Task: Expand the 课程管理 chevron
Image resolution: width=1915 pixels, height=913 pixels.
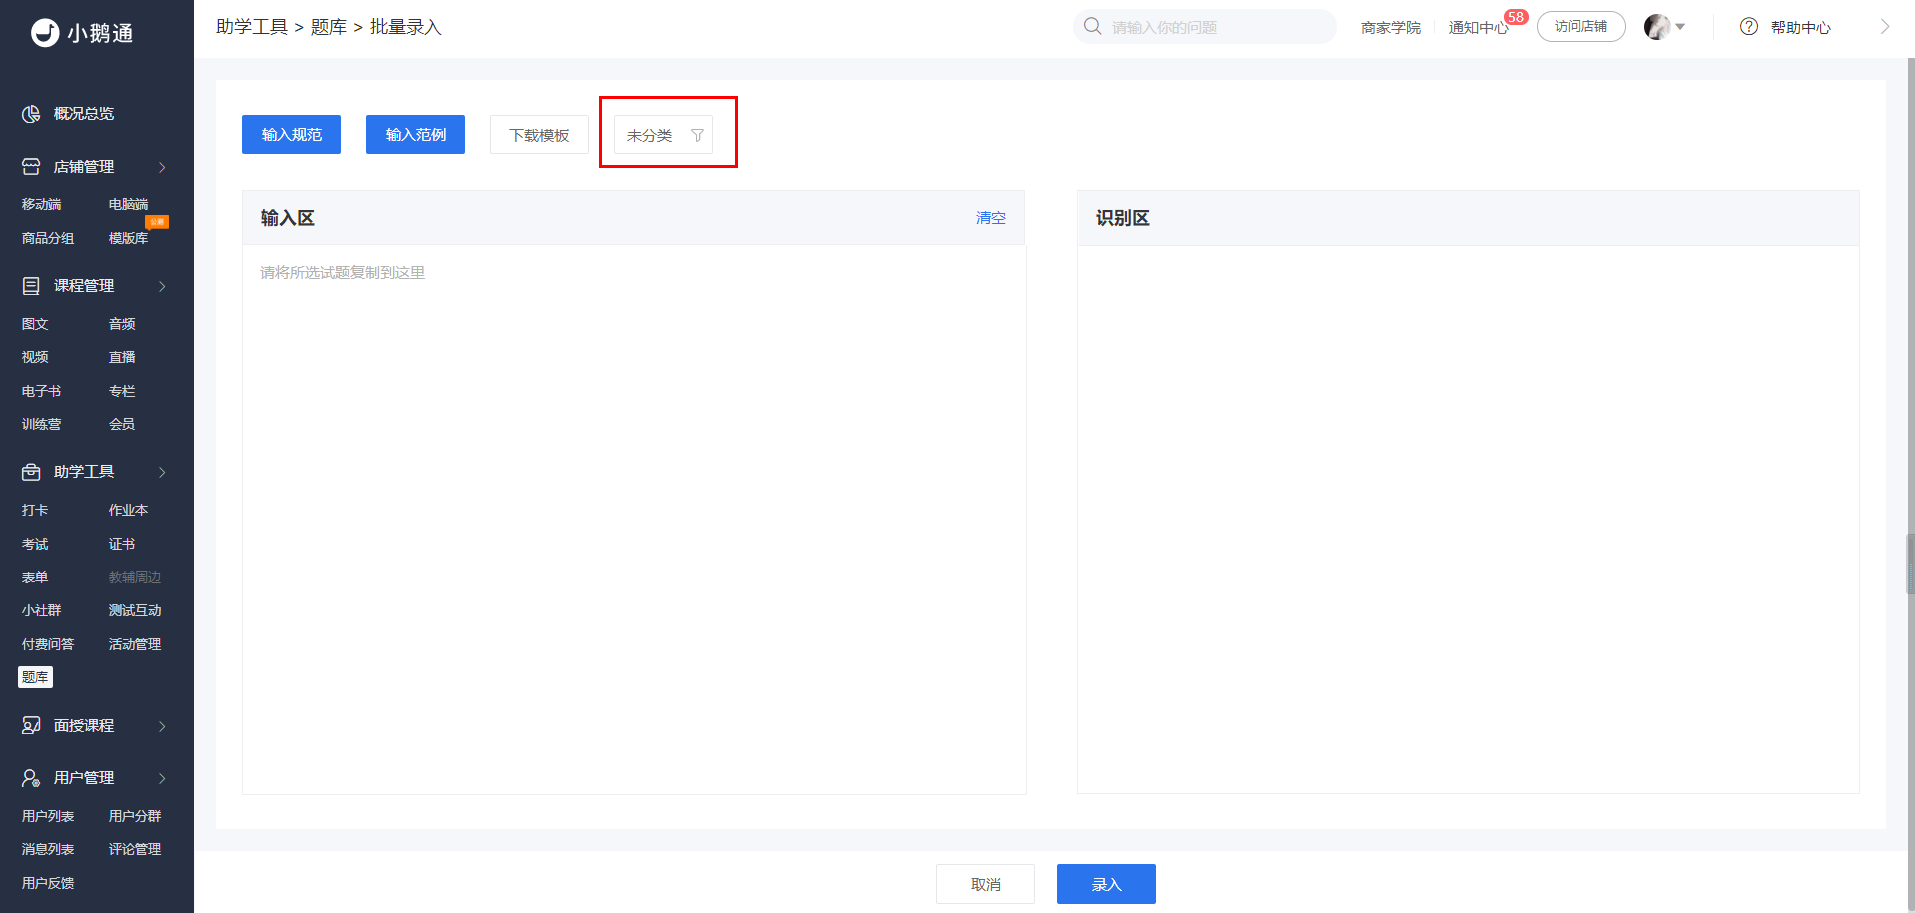Action: coord(162,286)
